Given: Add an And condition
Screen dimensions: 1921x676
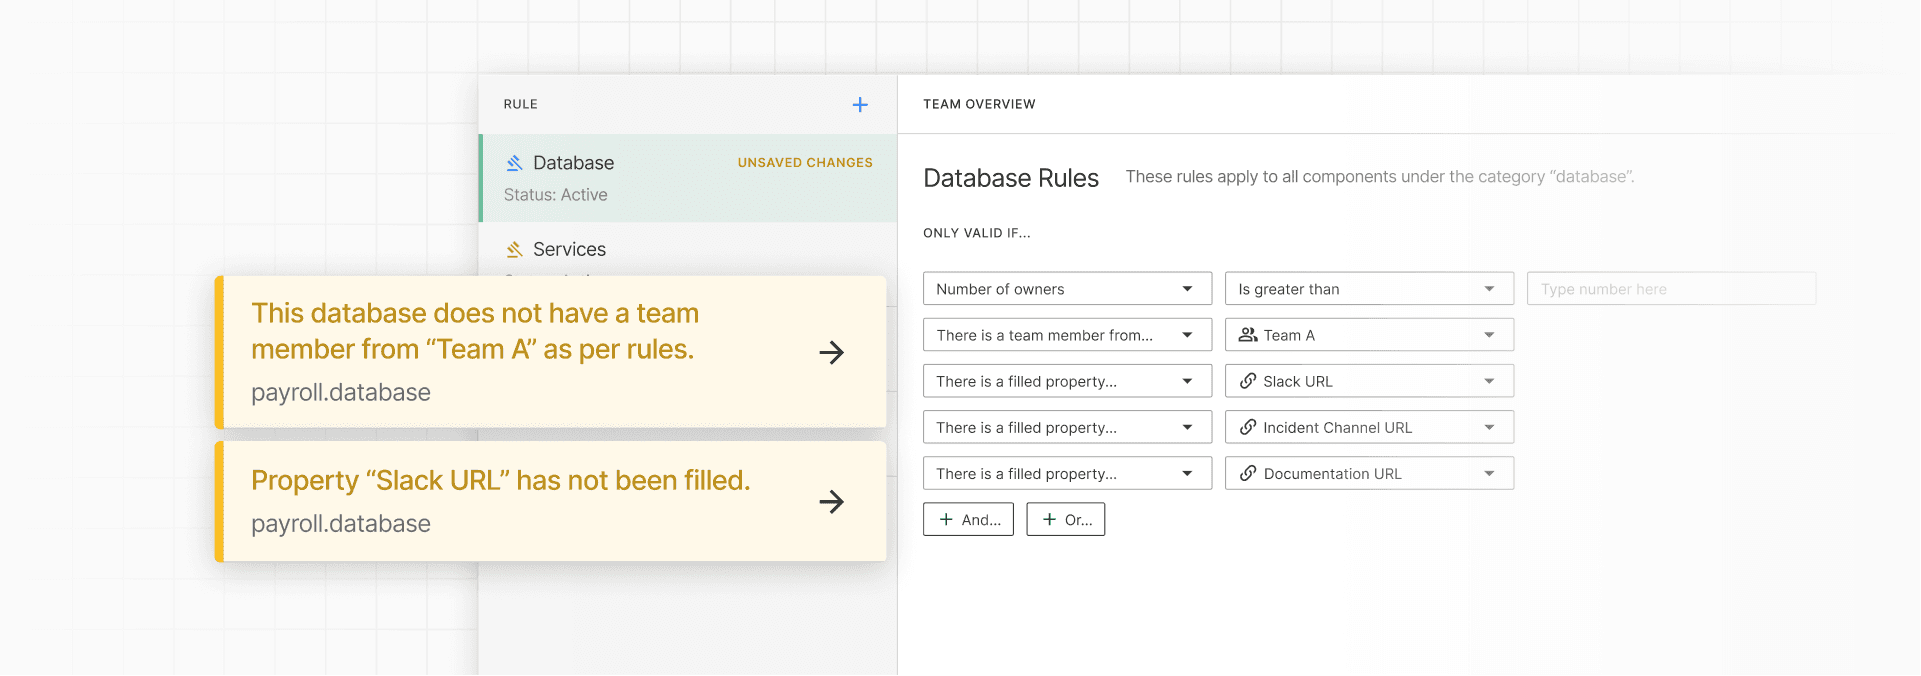Looking at the screenshot, I should [x=968, y=519].
